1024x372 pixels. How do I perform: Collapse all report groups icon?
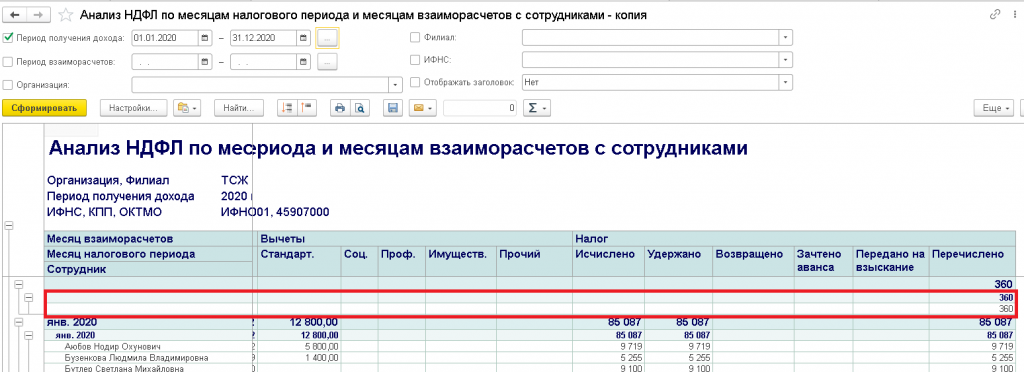click(x=307, y=108)
